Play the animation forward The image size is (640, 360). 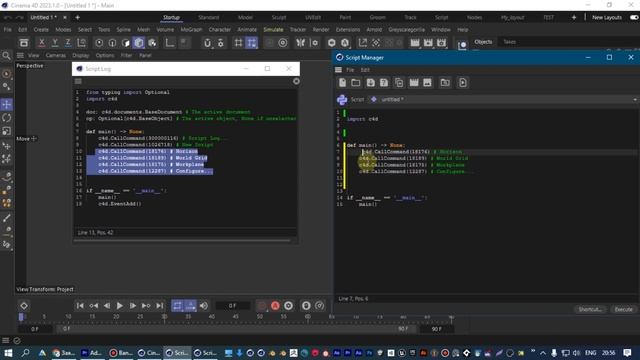click(x=120, y=306)
